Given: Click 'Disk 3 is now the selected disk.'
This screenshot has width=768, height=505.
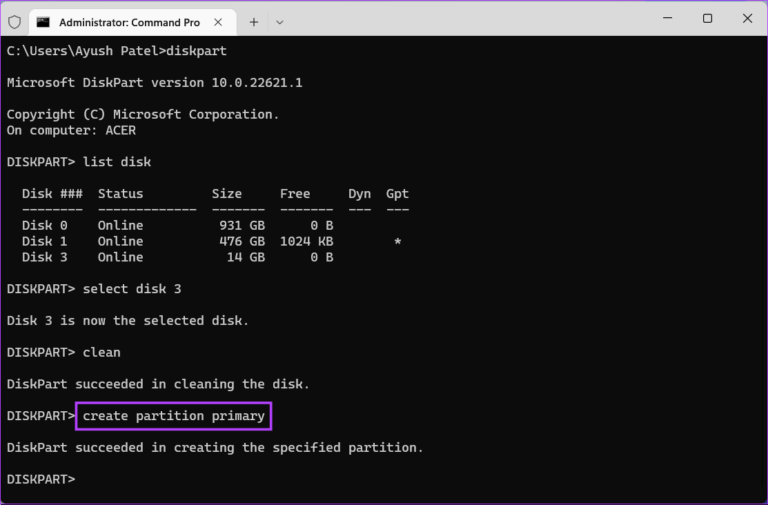Looking at the screenshot, I should 128,321.
